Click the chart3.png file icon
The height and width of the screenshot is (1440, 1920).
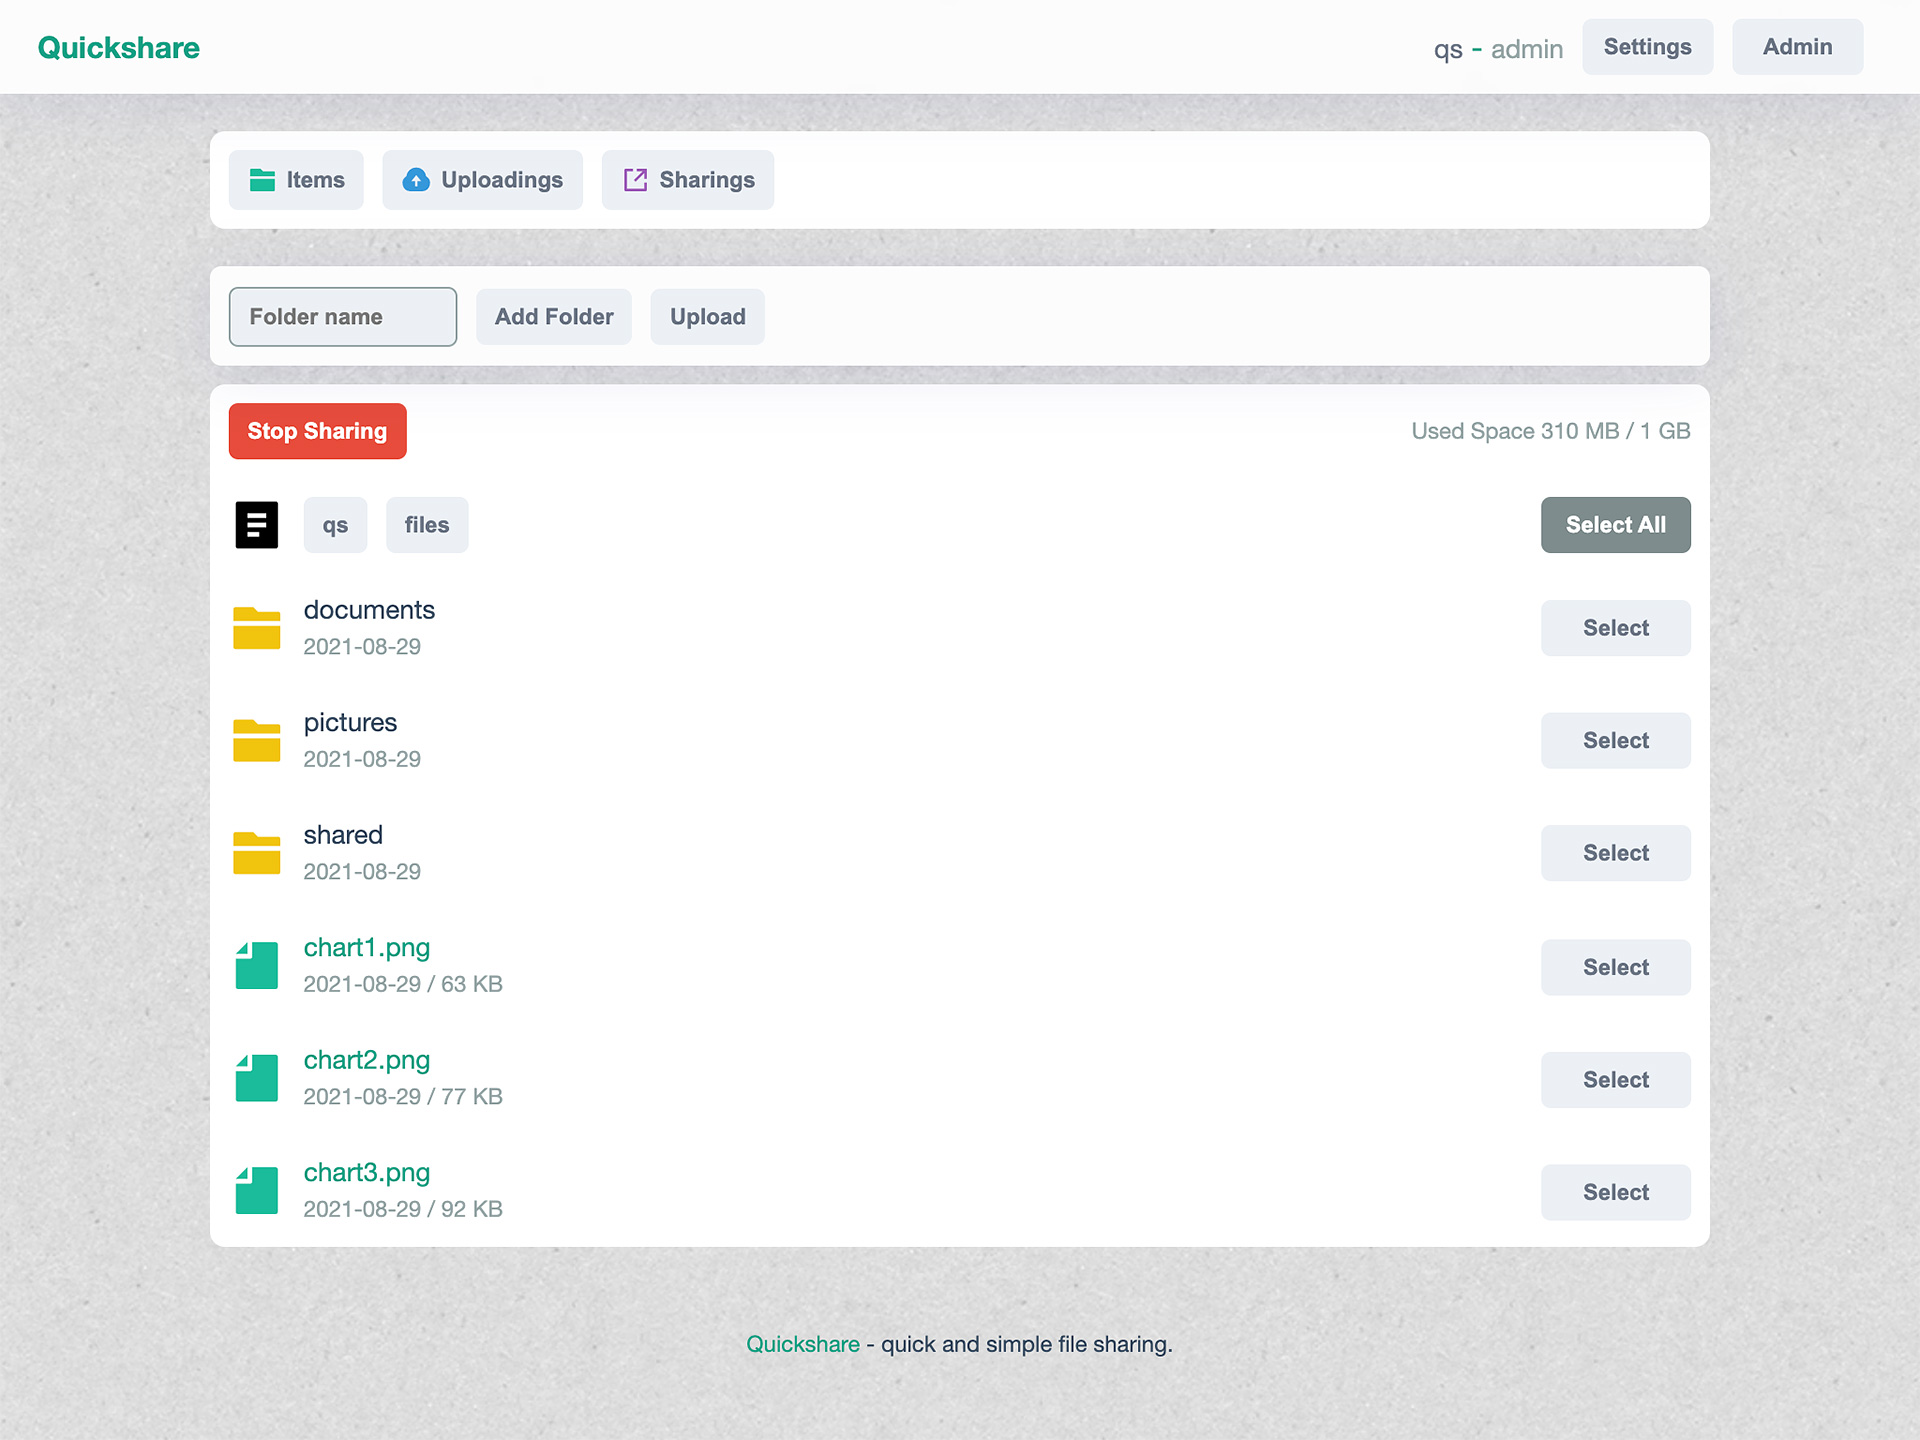click(x=256, y=1191)
